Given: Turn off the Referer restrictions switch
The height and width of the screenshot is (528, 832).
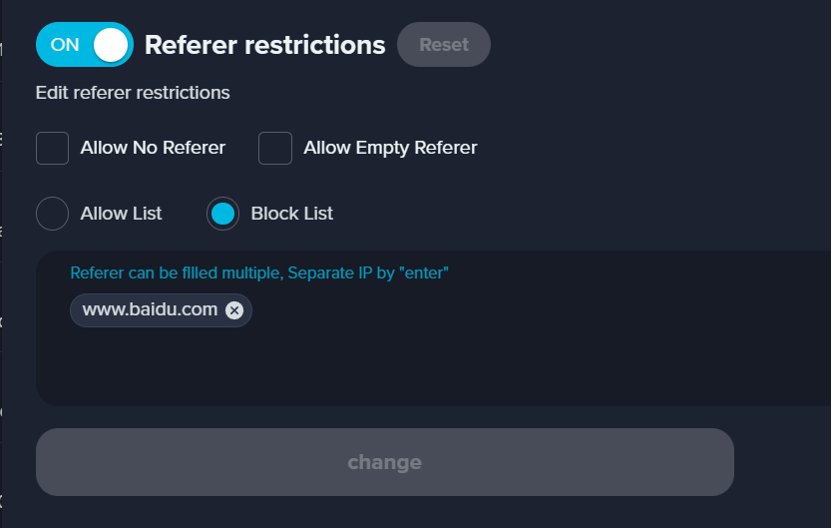Looking at the screenshot, I should coord(84,45).
